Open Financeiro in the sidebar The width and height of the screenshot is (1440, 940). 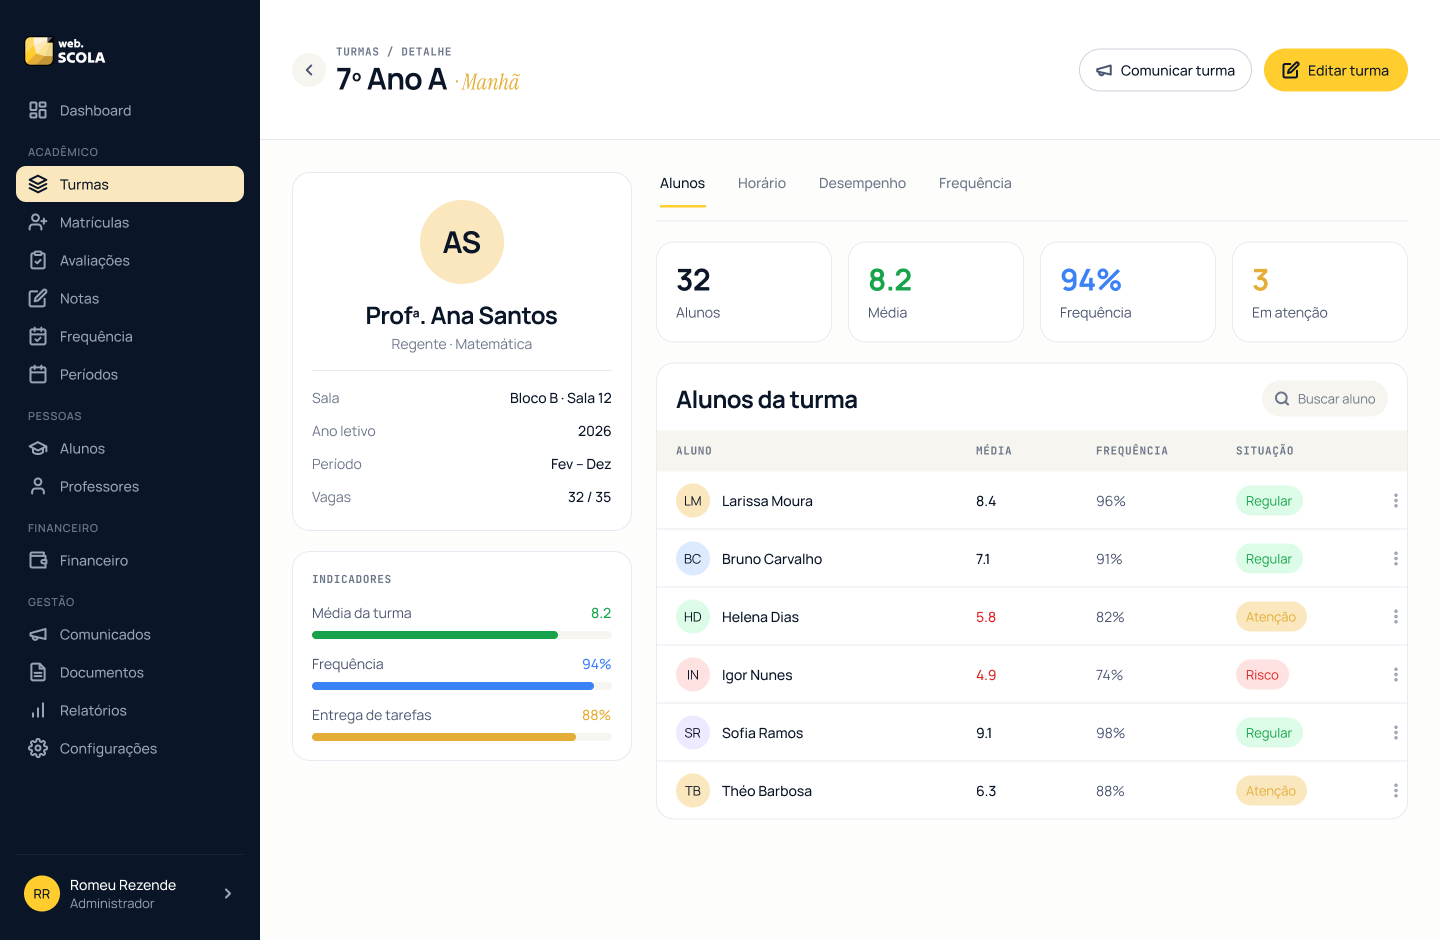pyautogui.click(x=130, y=560)
